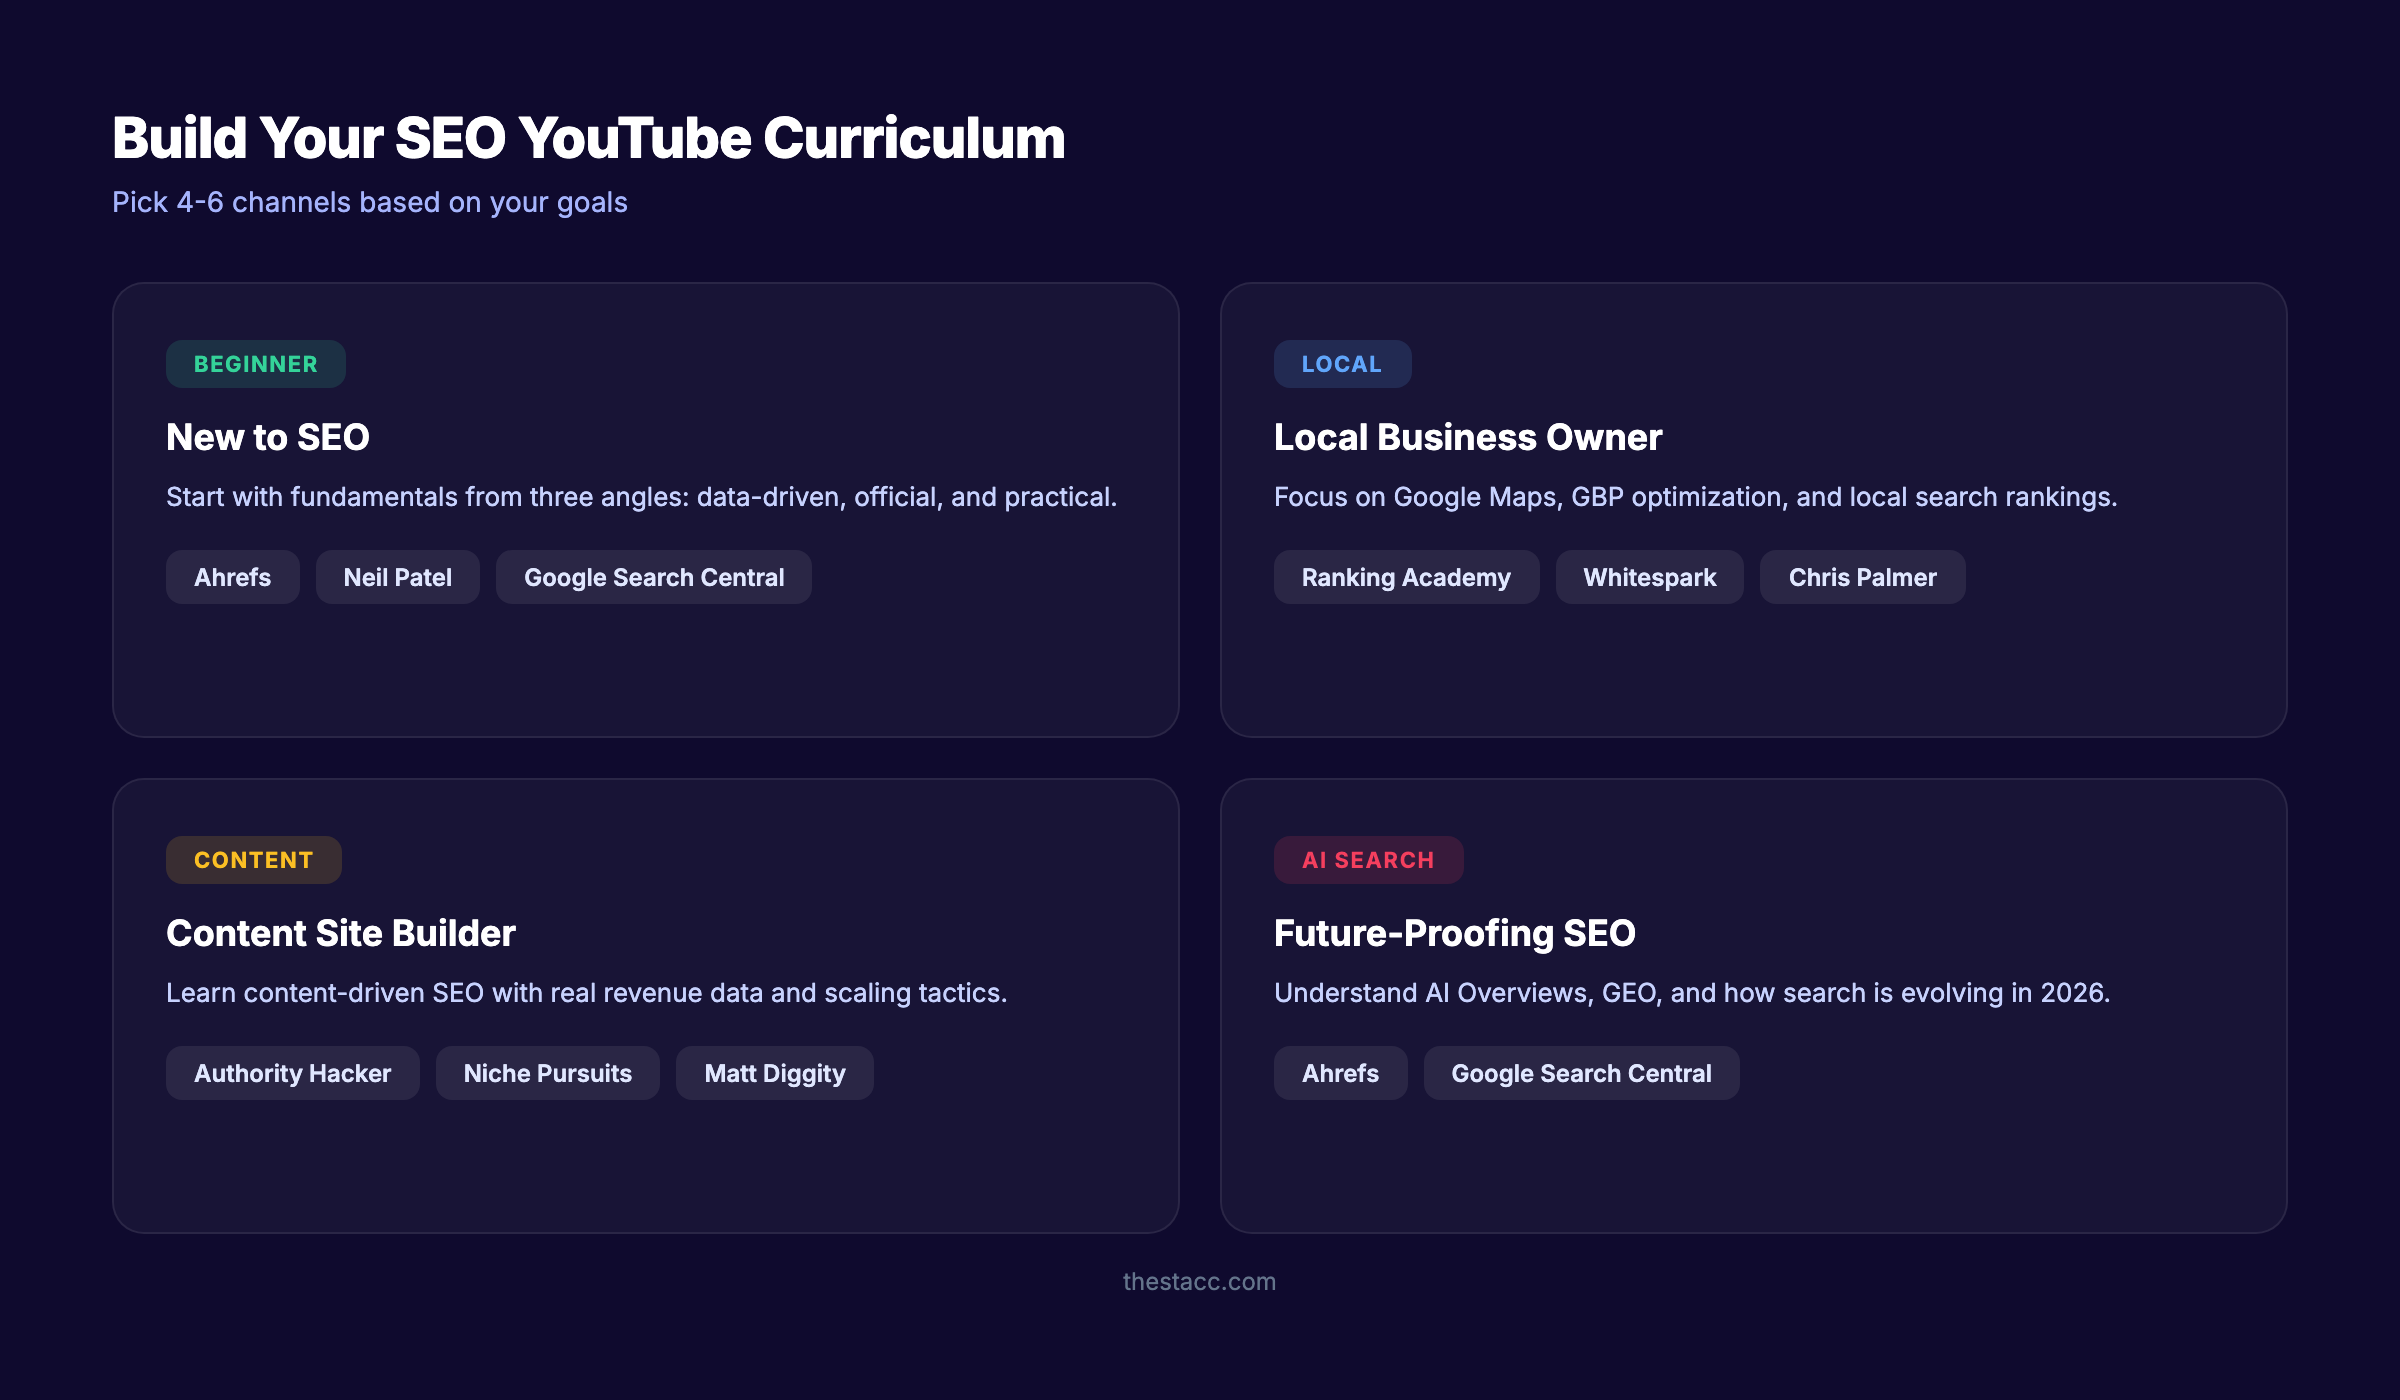Select the Future-Proofing SEO card
Image resolution: width=2400 pixels, height=1400 pixels.
point(1454,933)
